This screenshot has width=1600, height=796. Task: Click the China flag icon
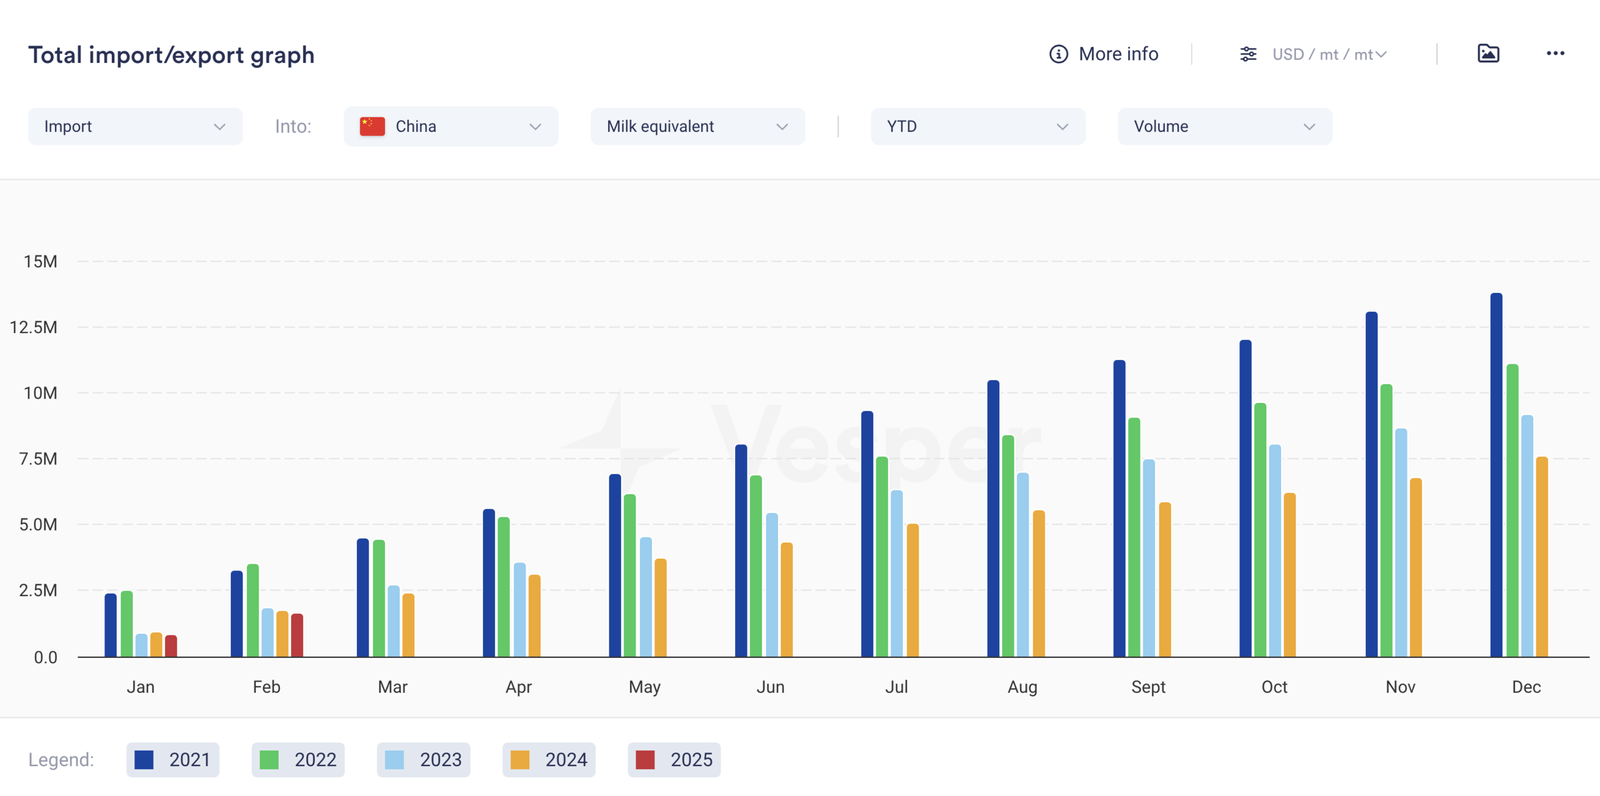coord(372,126)
